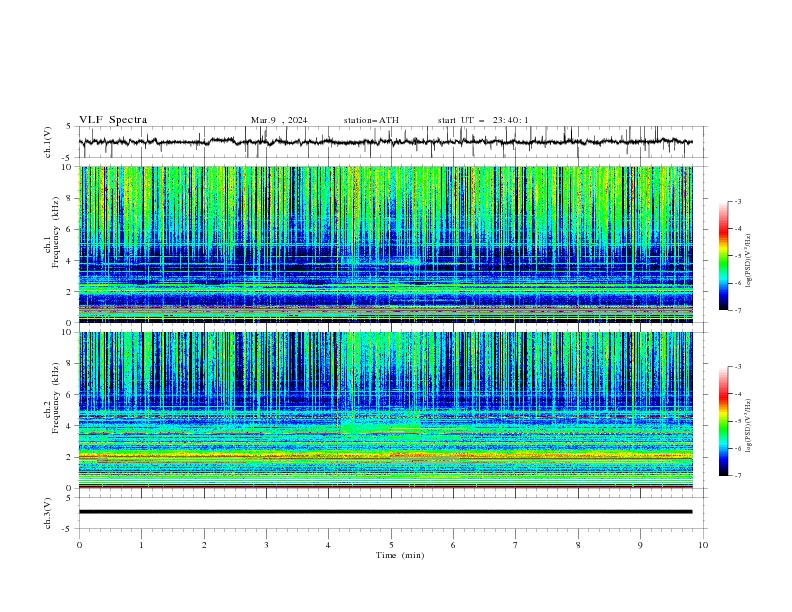
Task: Click the "4" tick on time axis
Action: tap(329, 545)
